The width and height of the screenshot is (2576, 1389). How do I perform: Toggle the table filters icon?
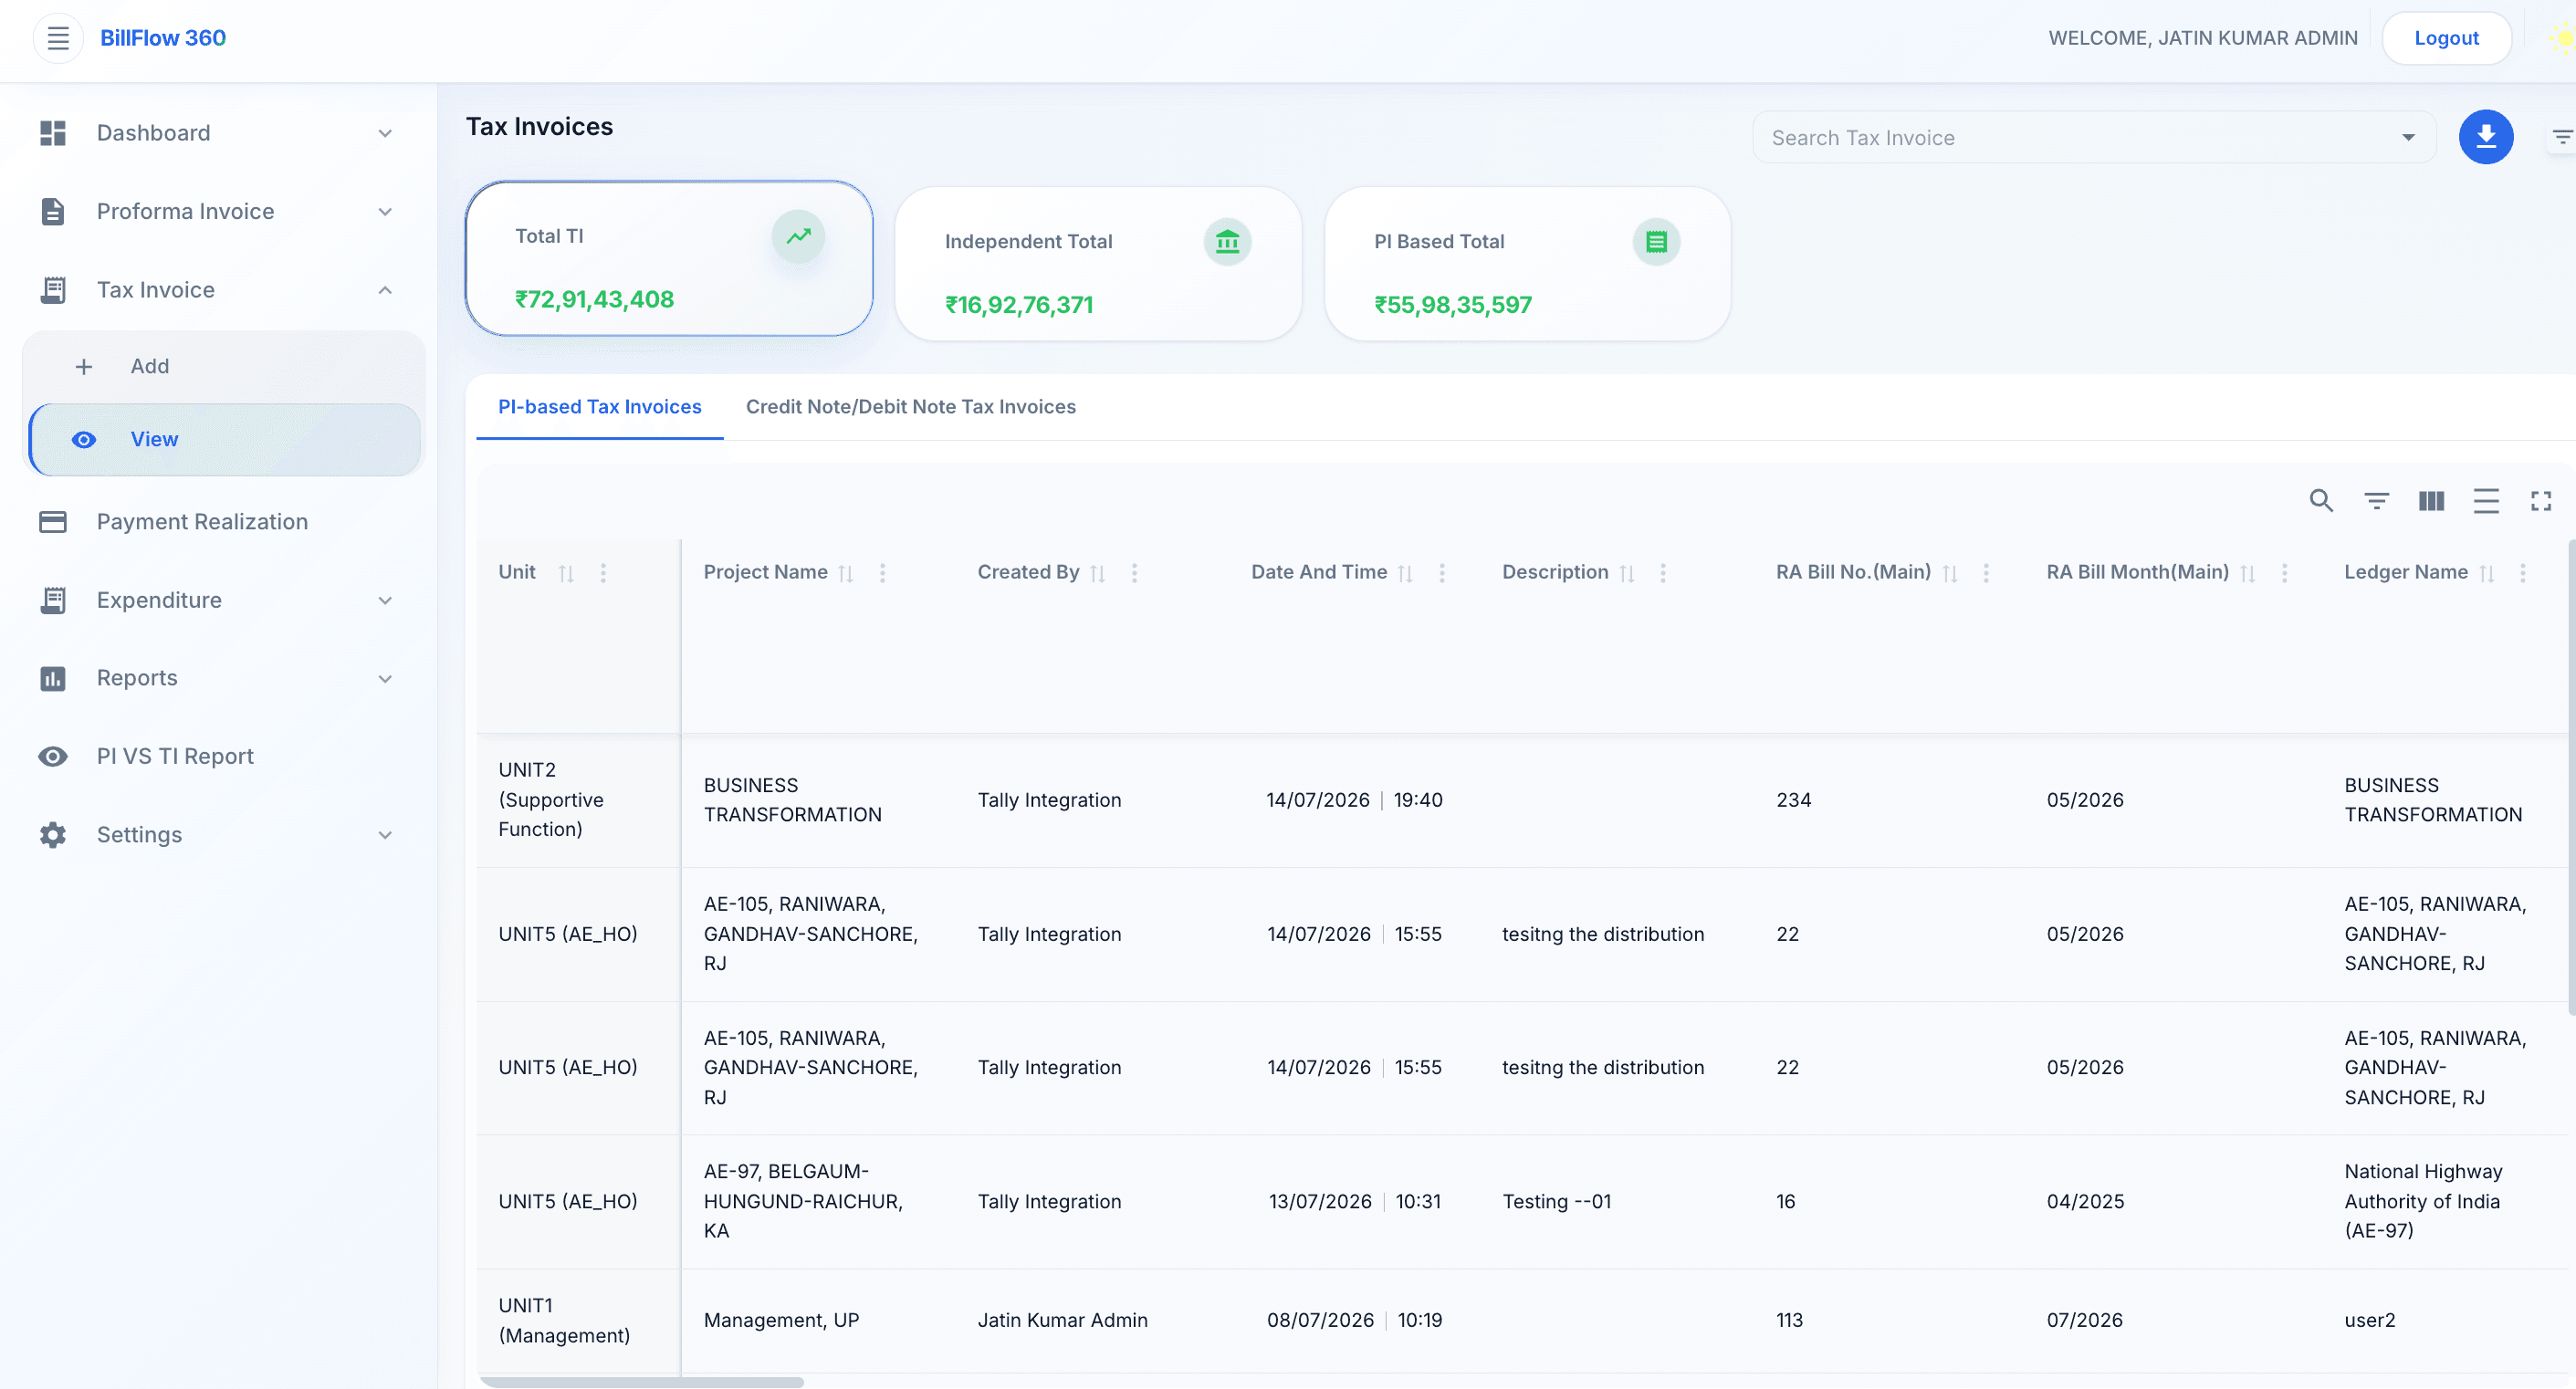2376,501
